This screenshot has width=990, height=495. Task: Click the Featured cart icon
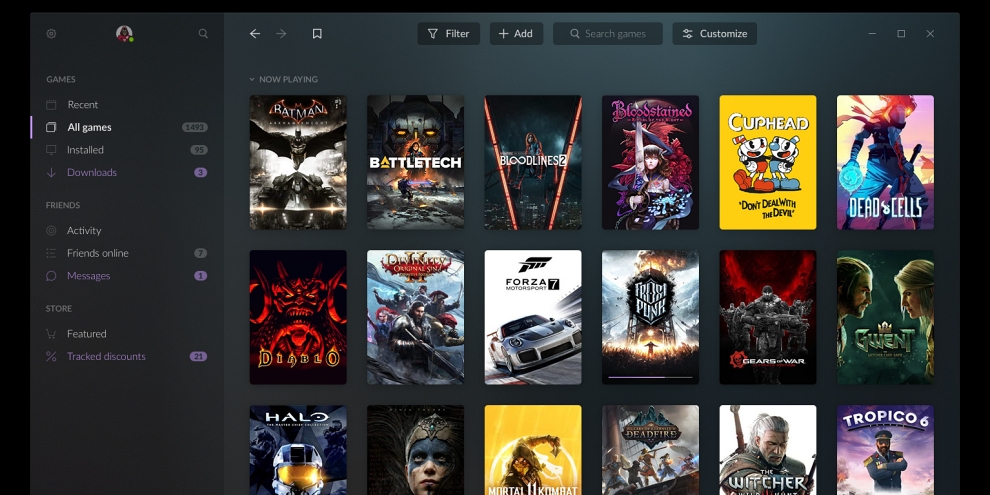click(x=51, y=333)
